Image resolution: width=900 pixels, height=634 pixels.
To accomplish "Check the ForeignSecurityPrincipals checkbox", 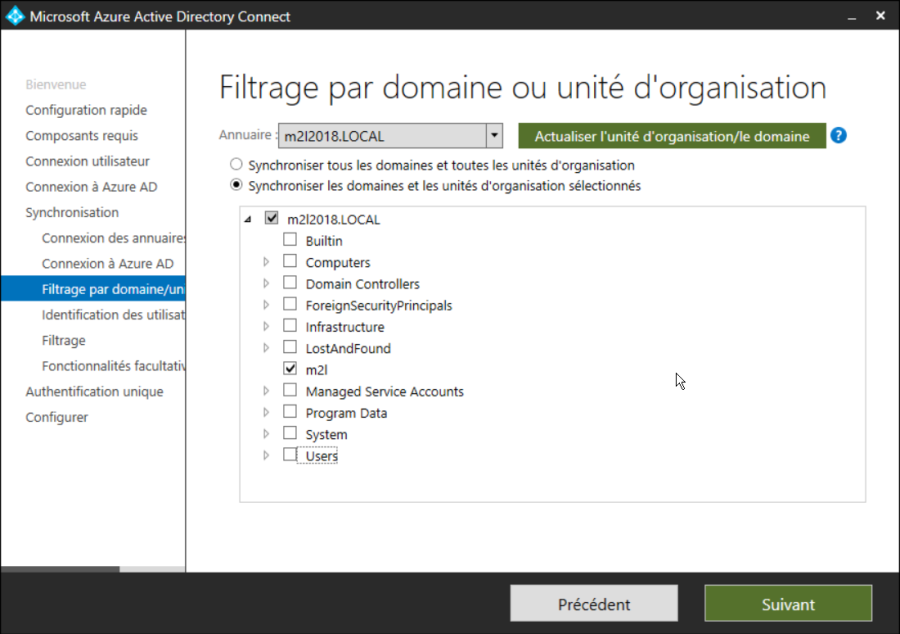I will click(x=290, y=305).
